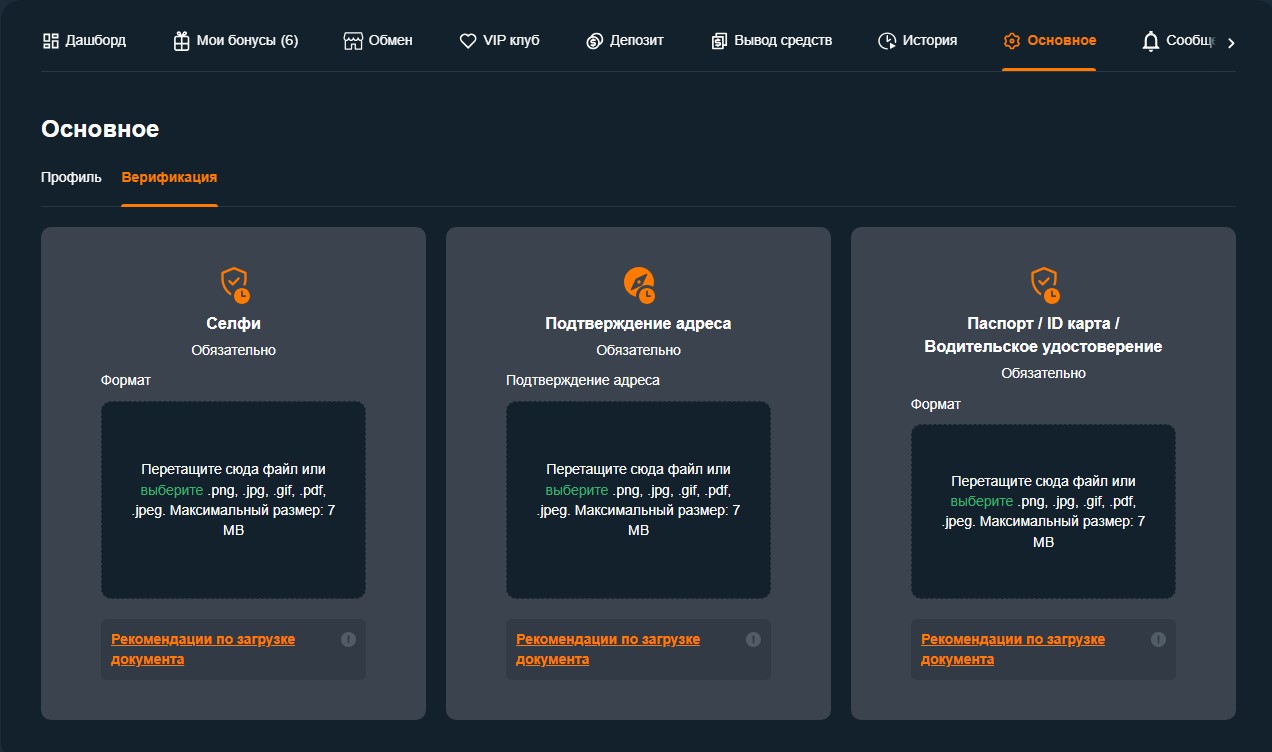Click the shield icon above Селфи
Image resolution: width=1272 pixels, height=752 pixels.
tap(233, 282)
